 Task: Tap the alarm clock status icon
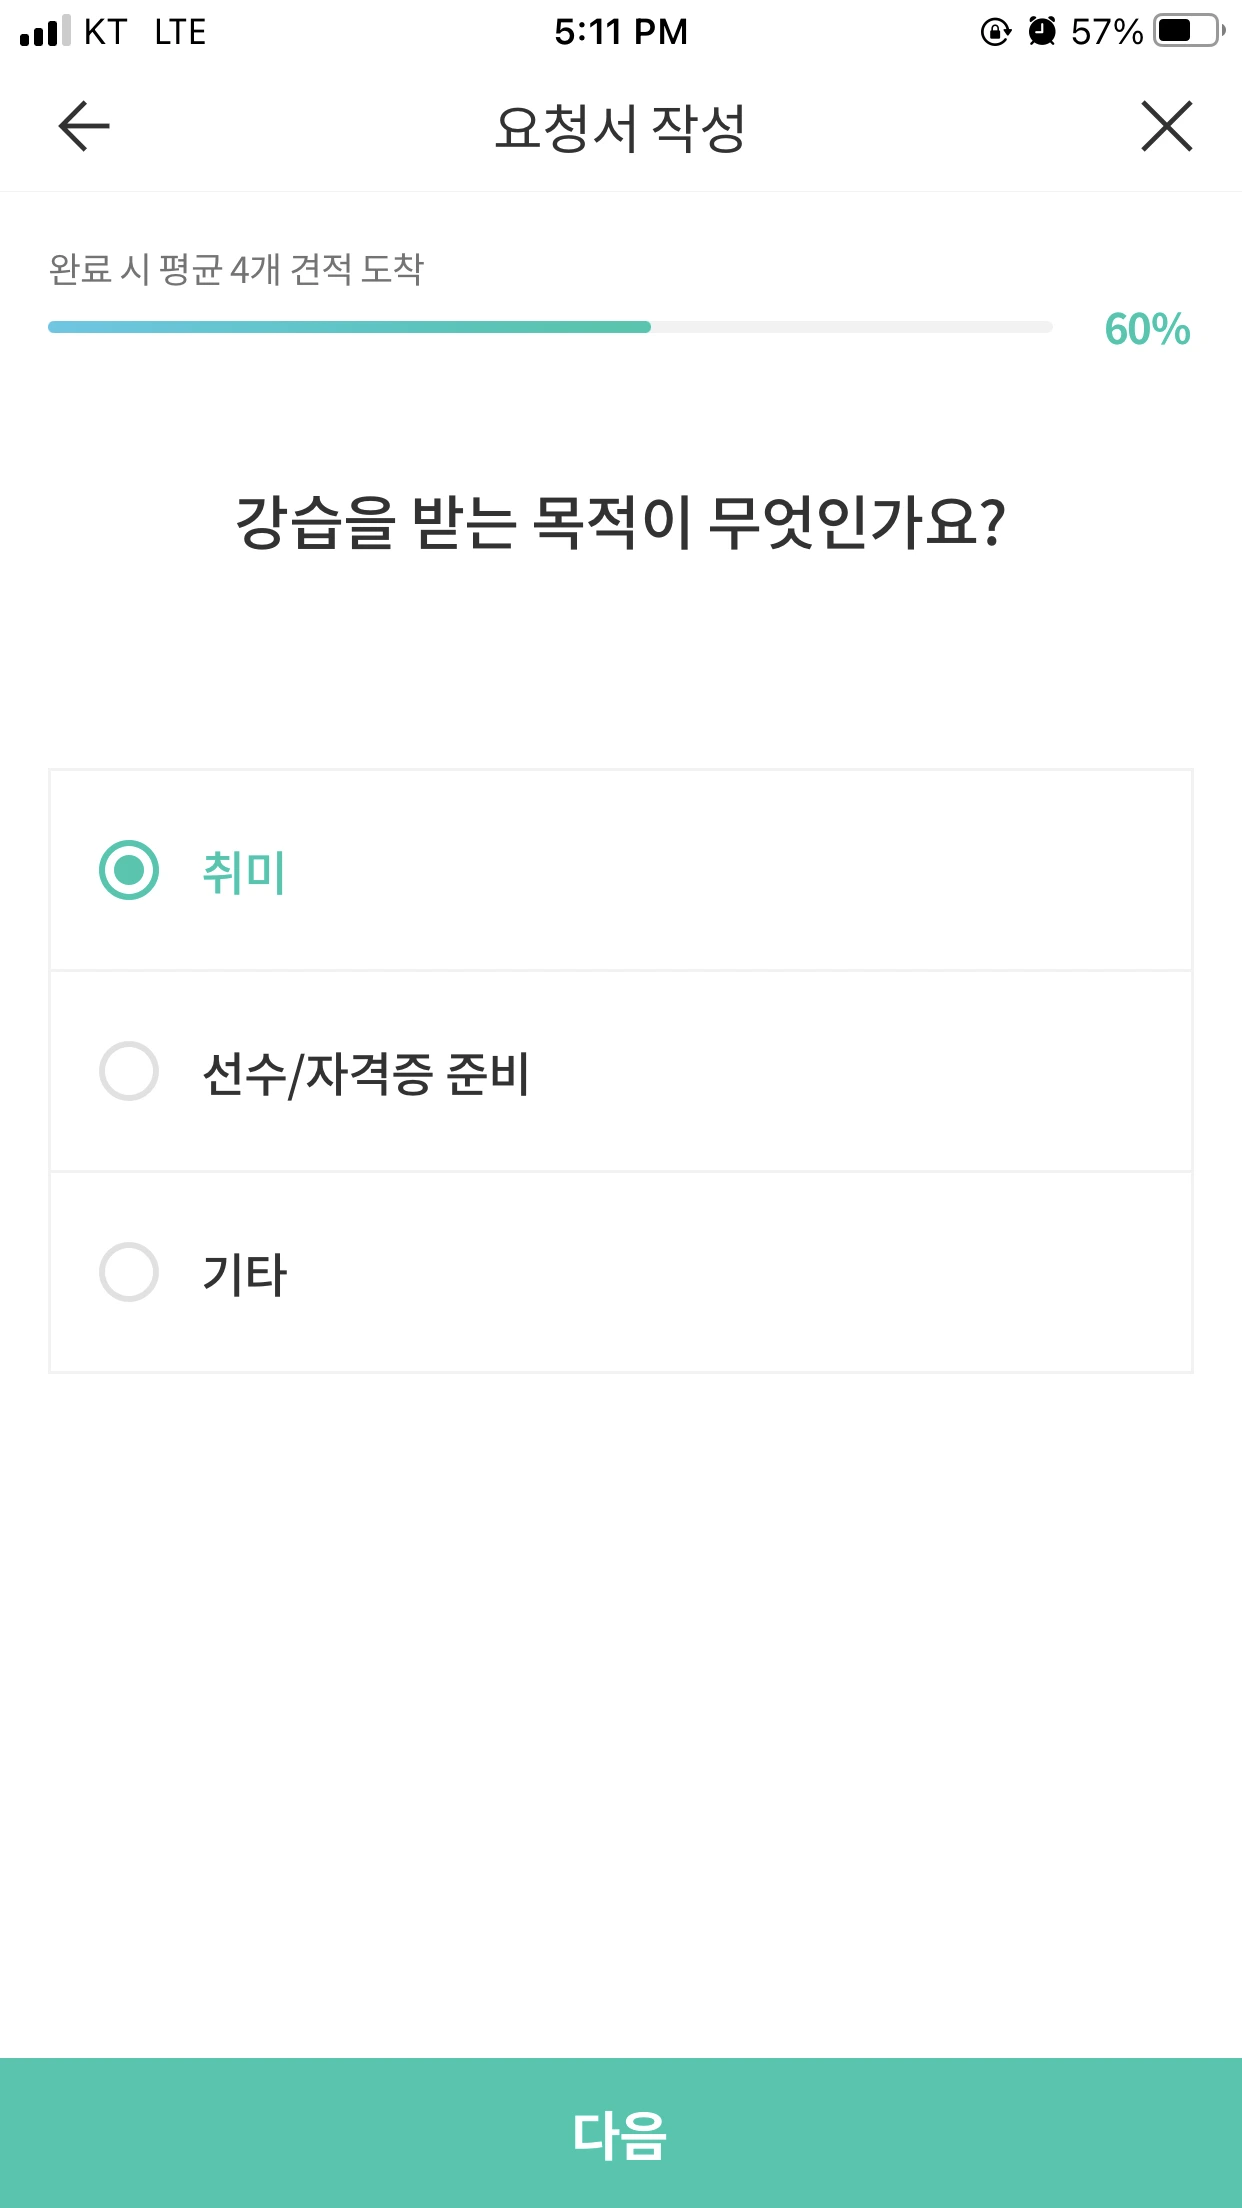(1042, 32)
